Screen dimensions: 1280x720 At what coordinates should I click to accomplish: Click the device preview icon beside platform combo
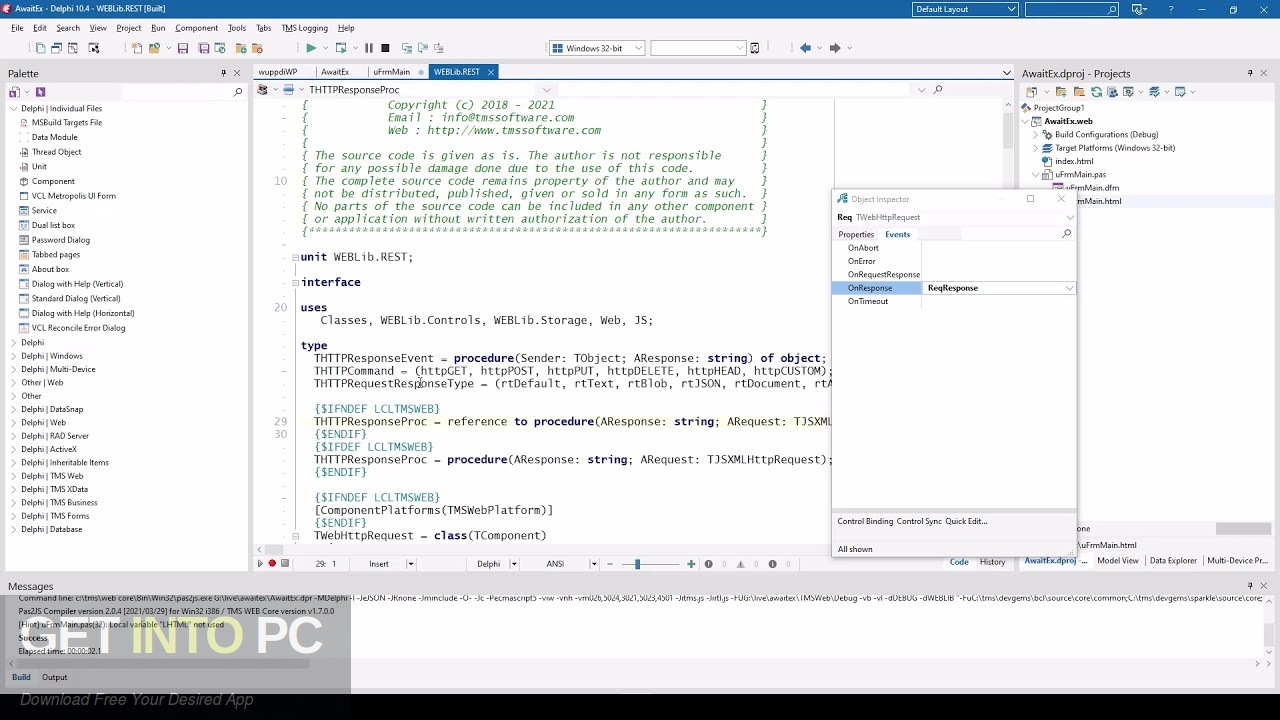point(755,48)
